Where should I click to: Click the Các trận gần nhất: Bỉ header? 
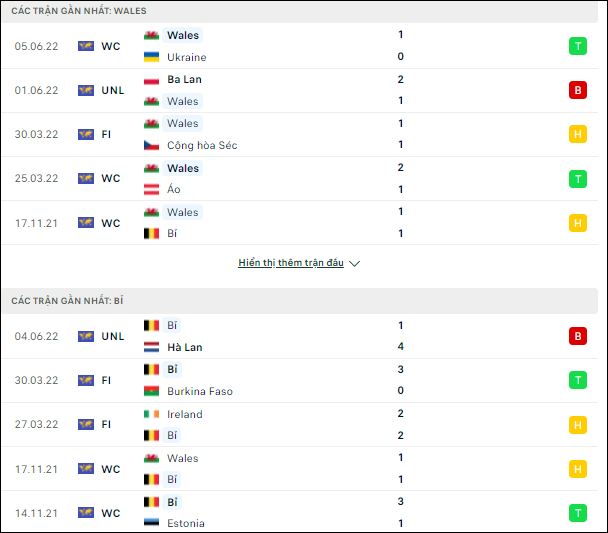click(299, 301)
